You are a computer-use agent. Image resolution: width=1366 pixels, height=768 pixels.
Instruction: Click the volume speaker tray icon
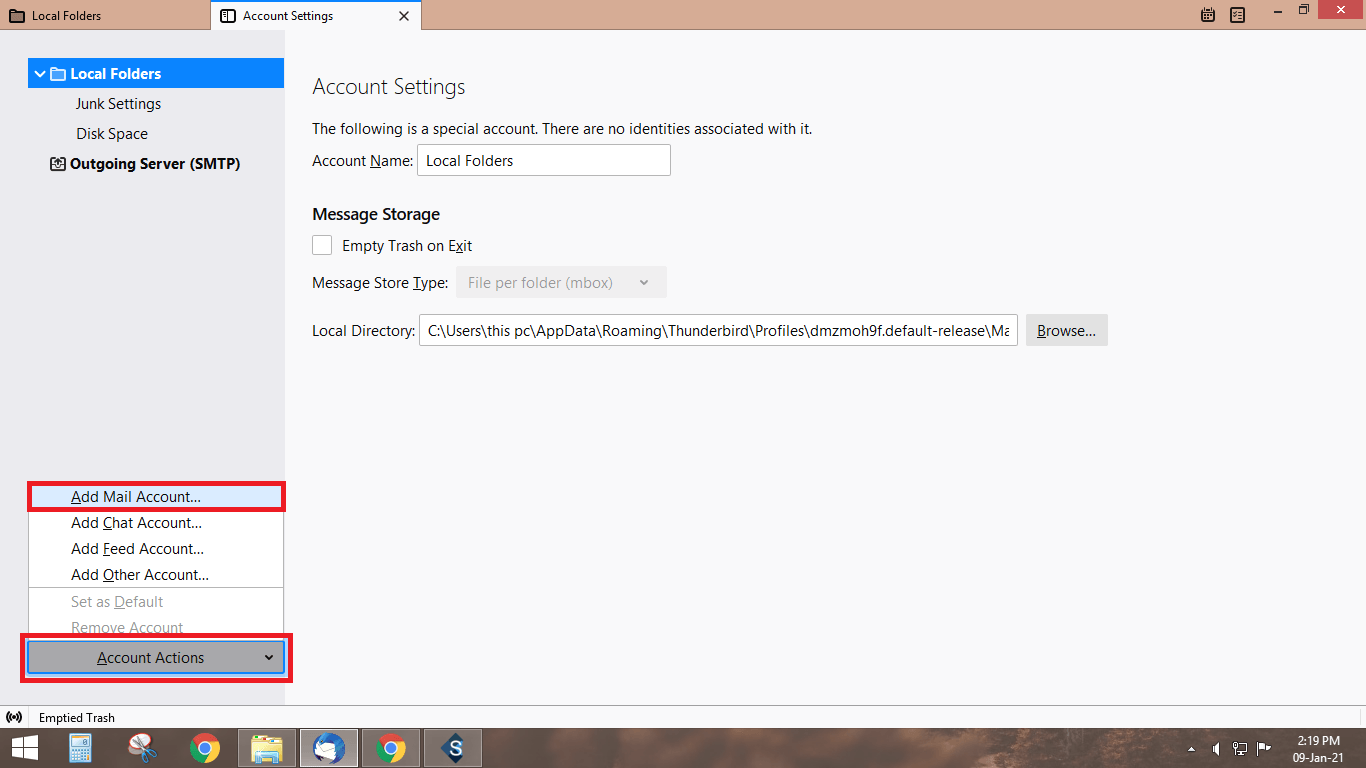point(1216,748)
